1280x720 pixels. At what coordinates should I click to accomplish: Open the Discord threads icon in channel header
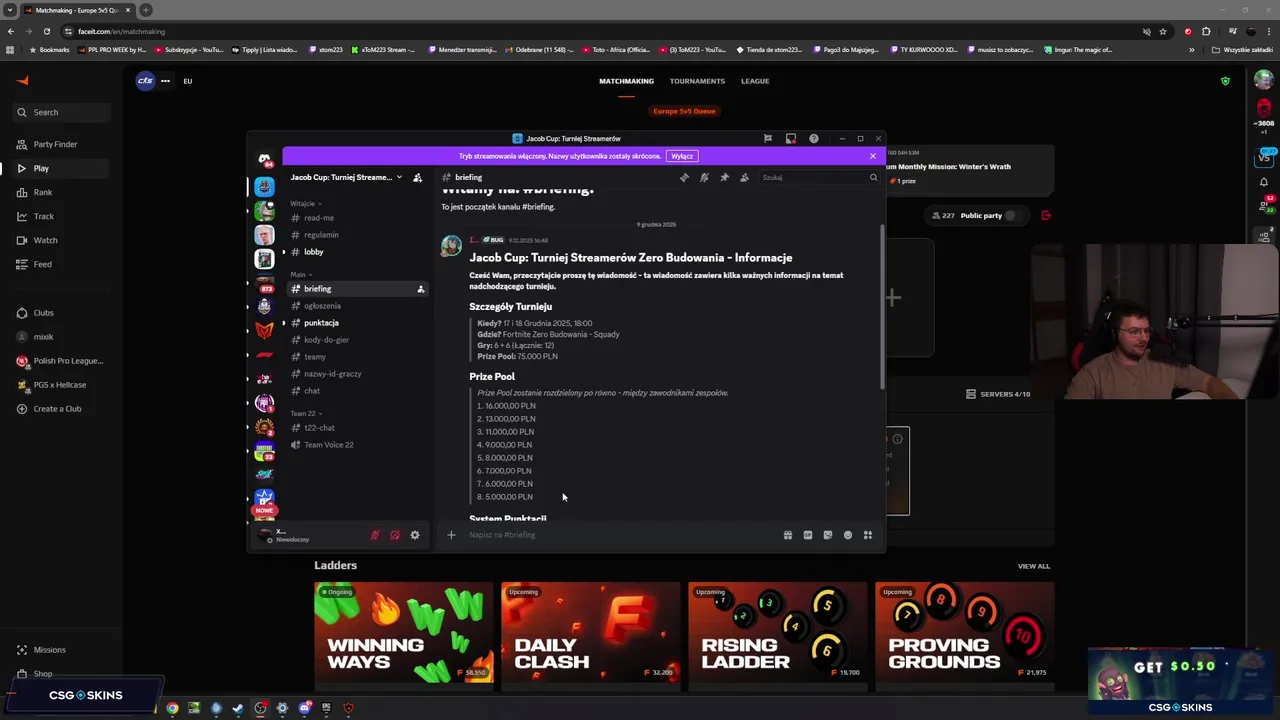click(x=684, y=177)
